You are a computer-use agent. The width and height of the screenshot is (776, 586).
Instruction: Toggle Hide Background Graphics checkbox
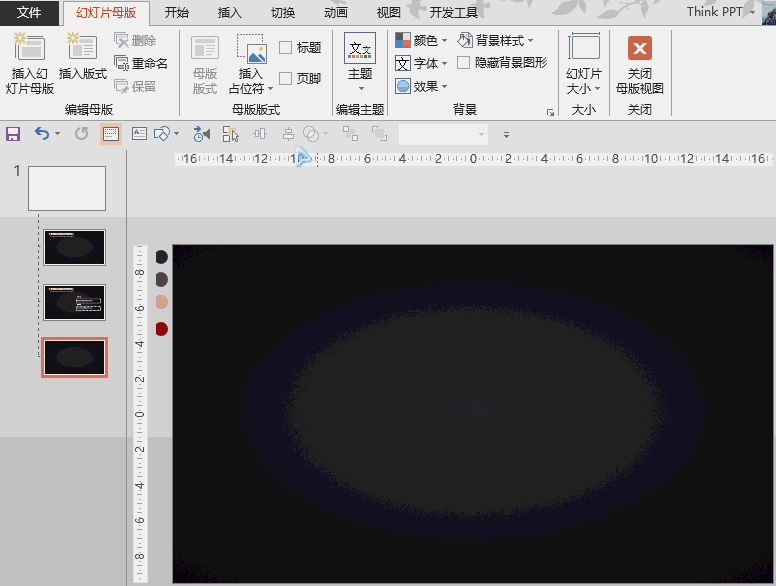coord(464,63)
